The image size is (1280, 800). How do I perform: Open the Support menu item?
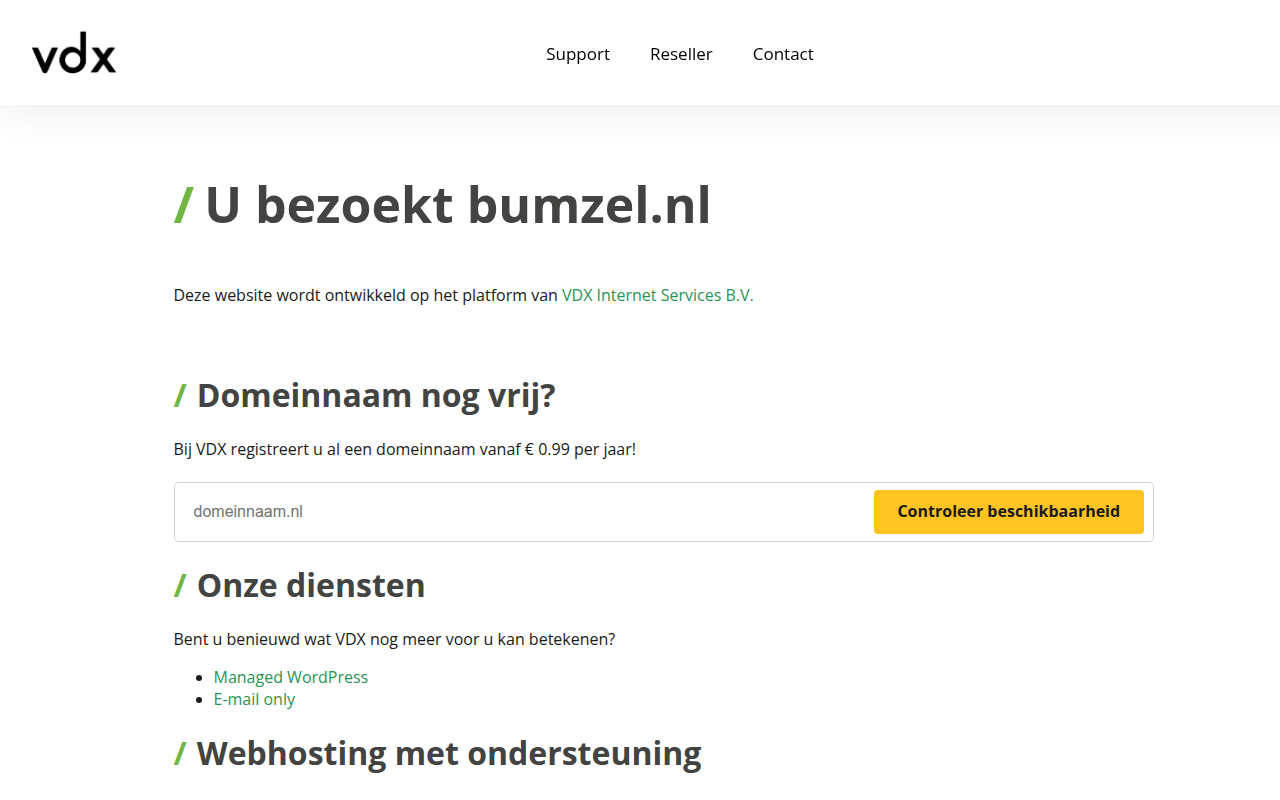pos(578,54)
